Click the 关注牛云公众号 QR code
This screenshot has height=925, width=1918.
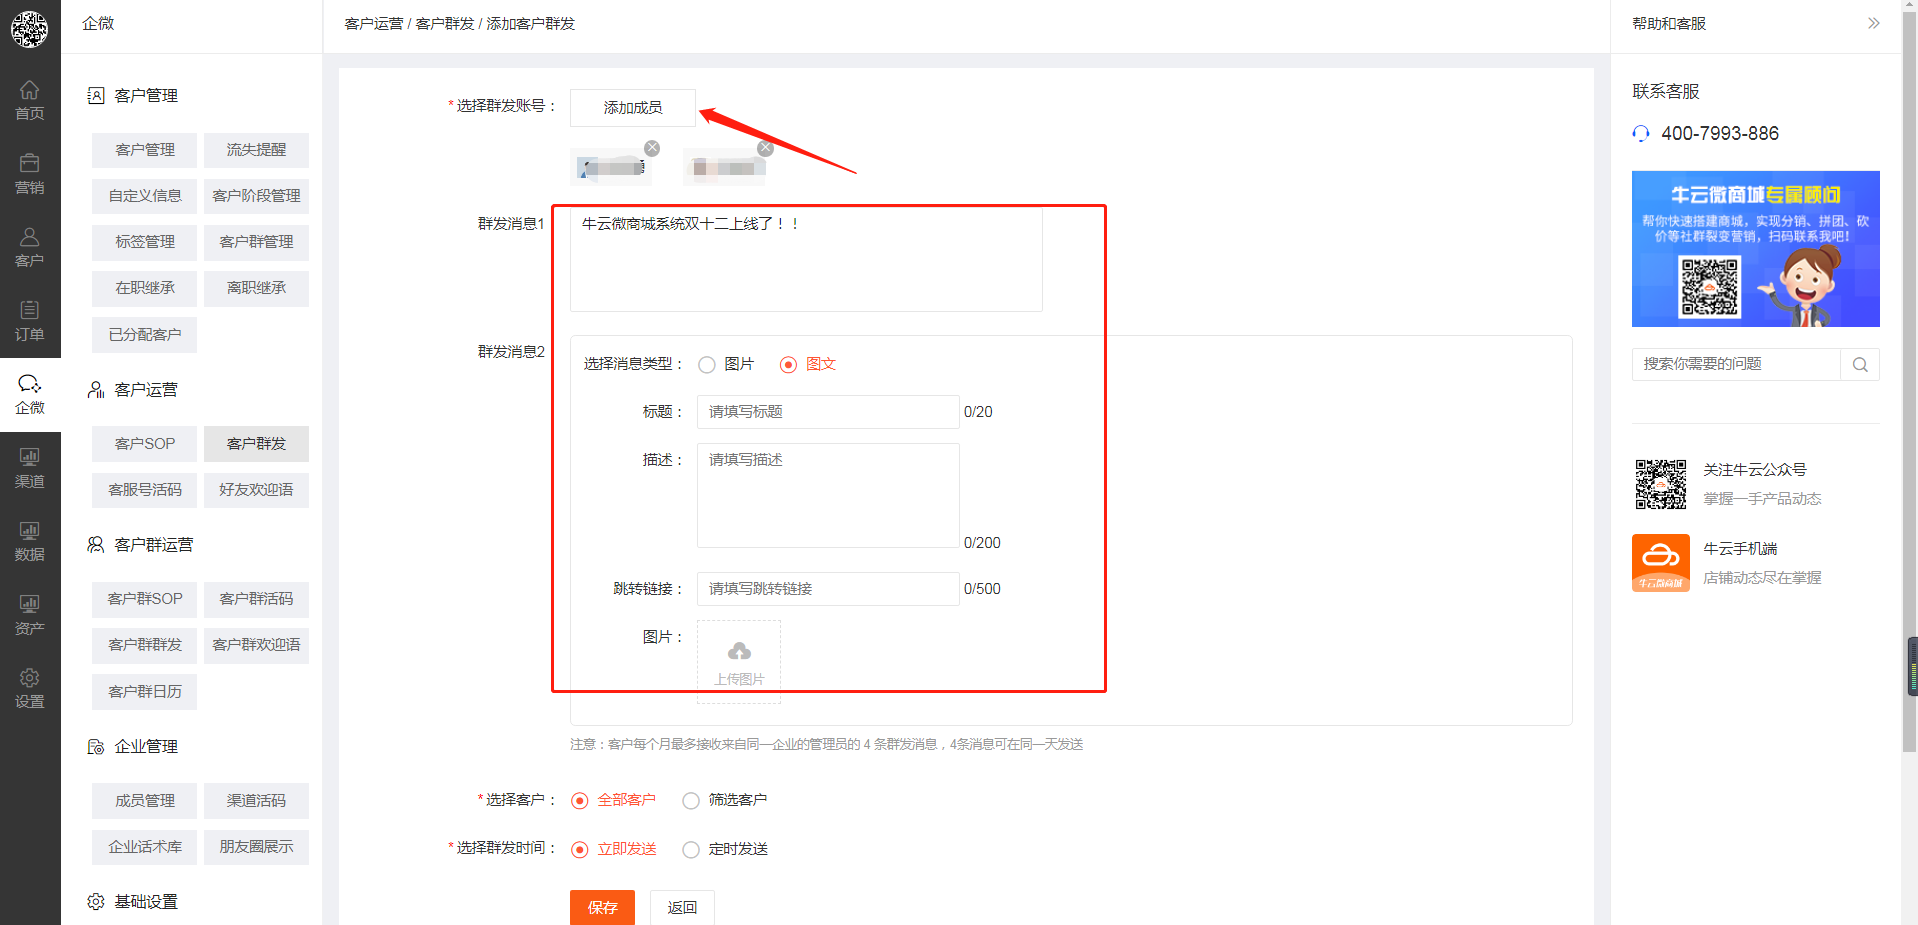click(1660, 484)
